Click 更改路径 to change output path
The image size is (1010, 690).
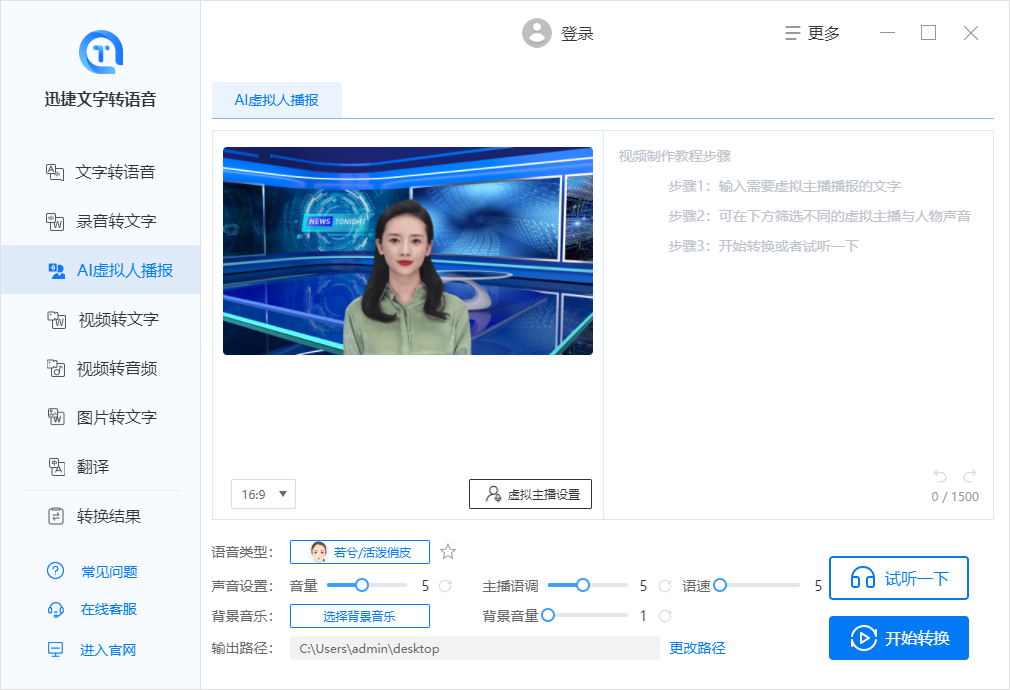pyautogui.click(x=699, y=648)
